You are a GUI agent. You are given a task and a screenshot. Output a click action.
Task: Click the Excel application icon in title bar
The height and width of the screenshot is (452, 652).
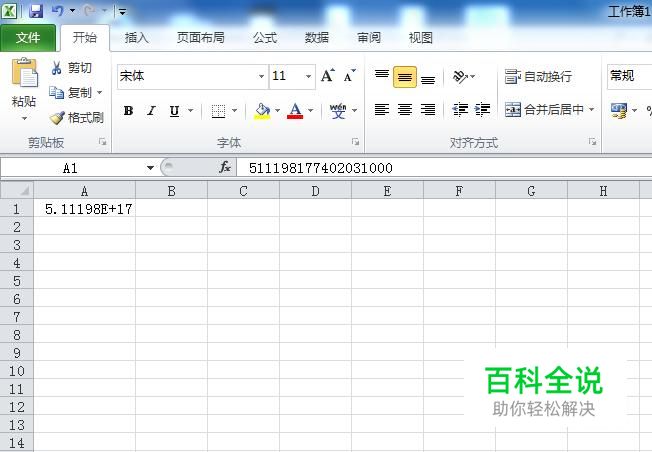(x=9, y=11)
